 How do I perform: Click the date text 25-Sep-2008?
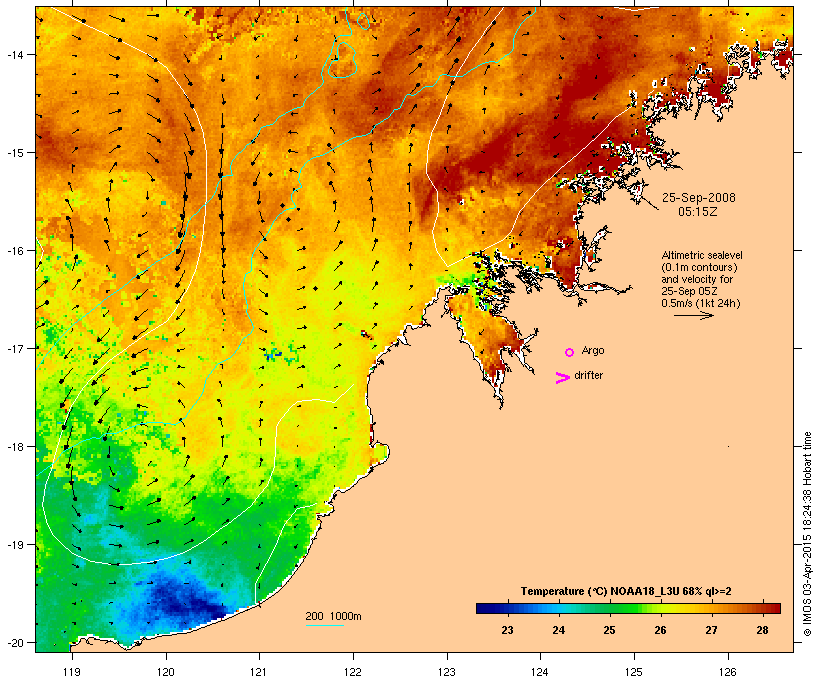(699, 198)
